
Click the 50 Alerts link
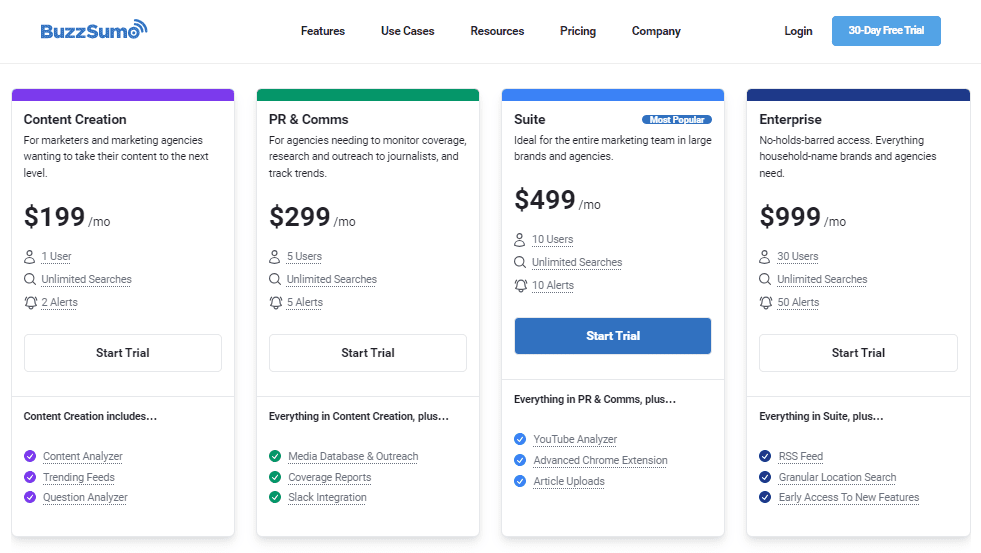[798, 302]
